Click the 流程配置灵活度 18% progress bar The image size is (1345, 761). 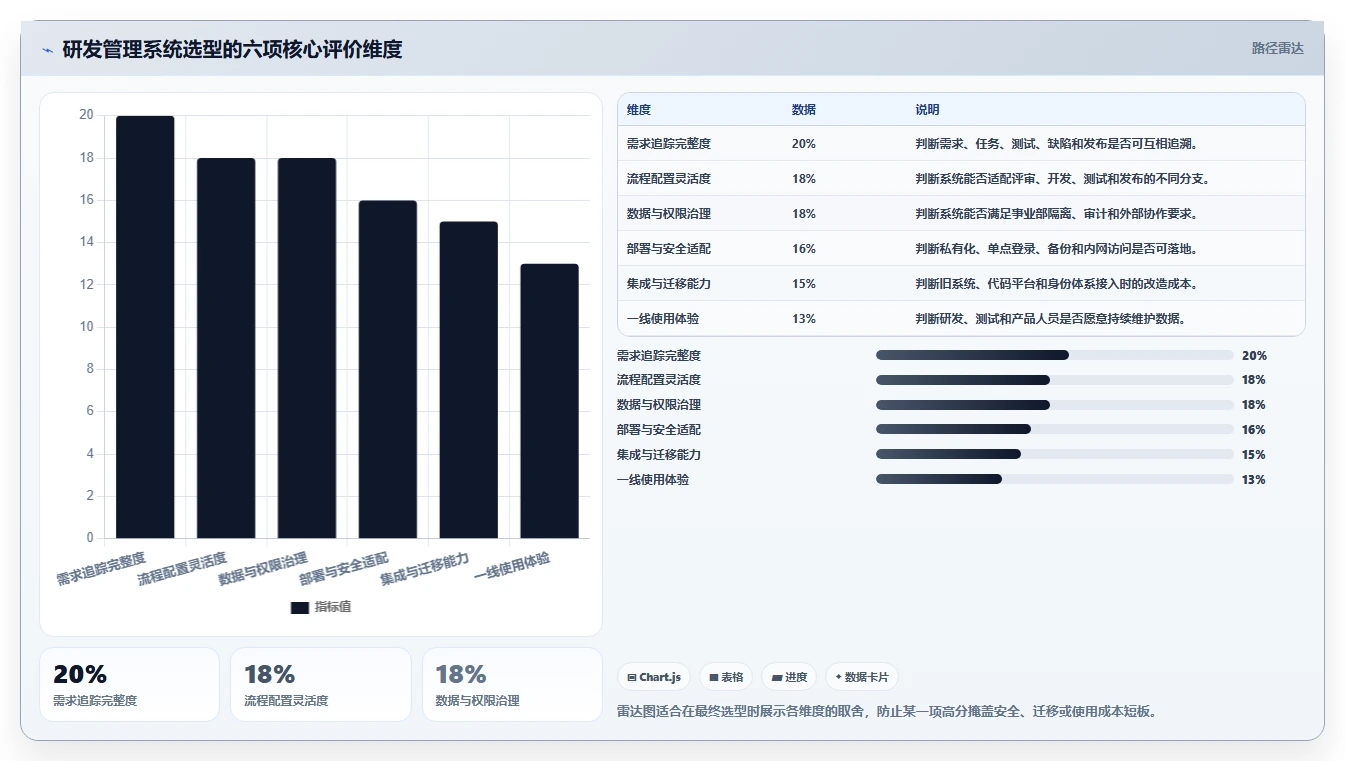[x=1055, y=380]
